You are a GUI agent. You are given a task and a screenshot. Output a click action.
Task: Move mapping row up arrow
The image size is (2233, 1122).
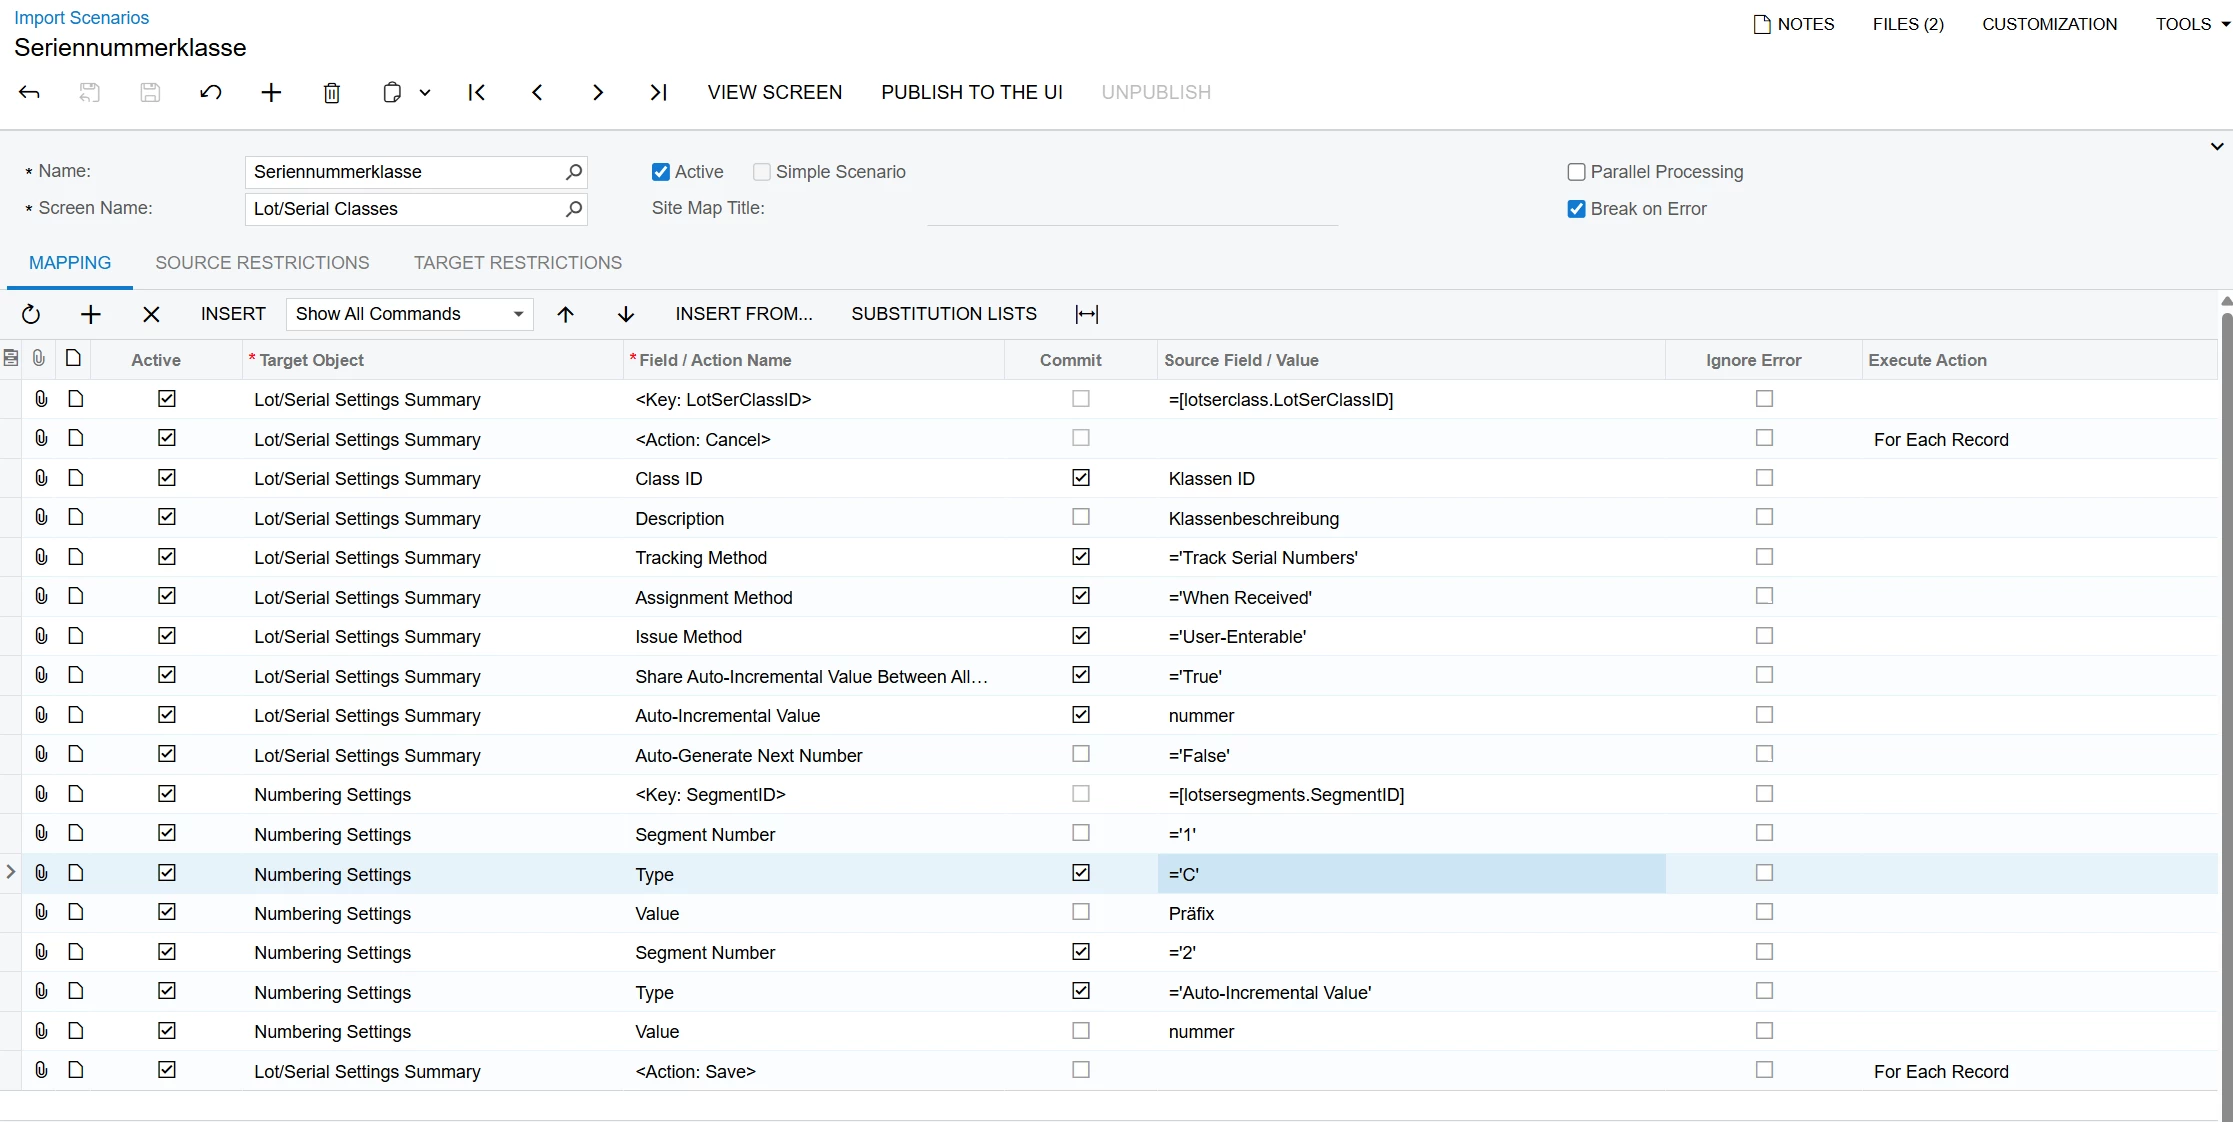point(565,314)
